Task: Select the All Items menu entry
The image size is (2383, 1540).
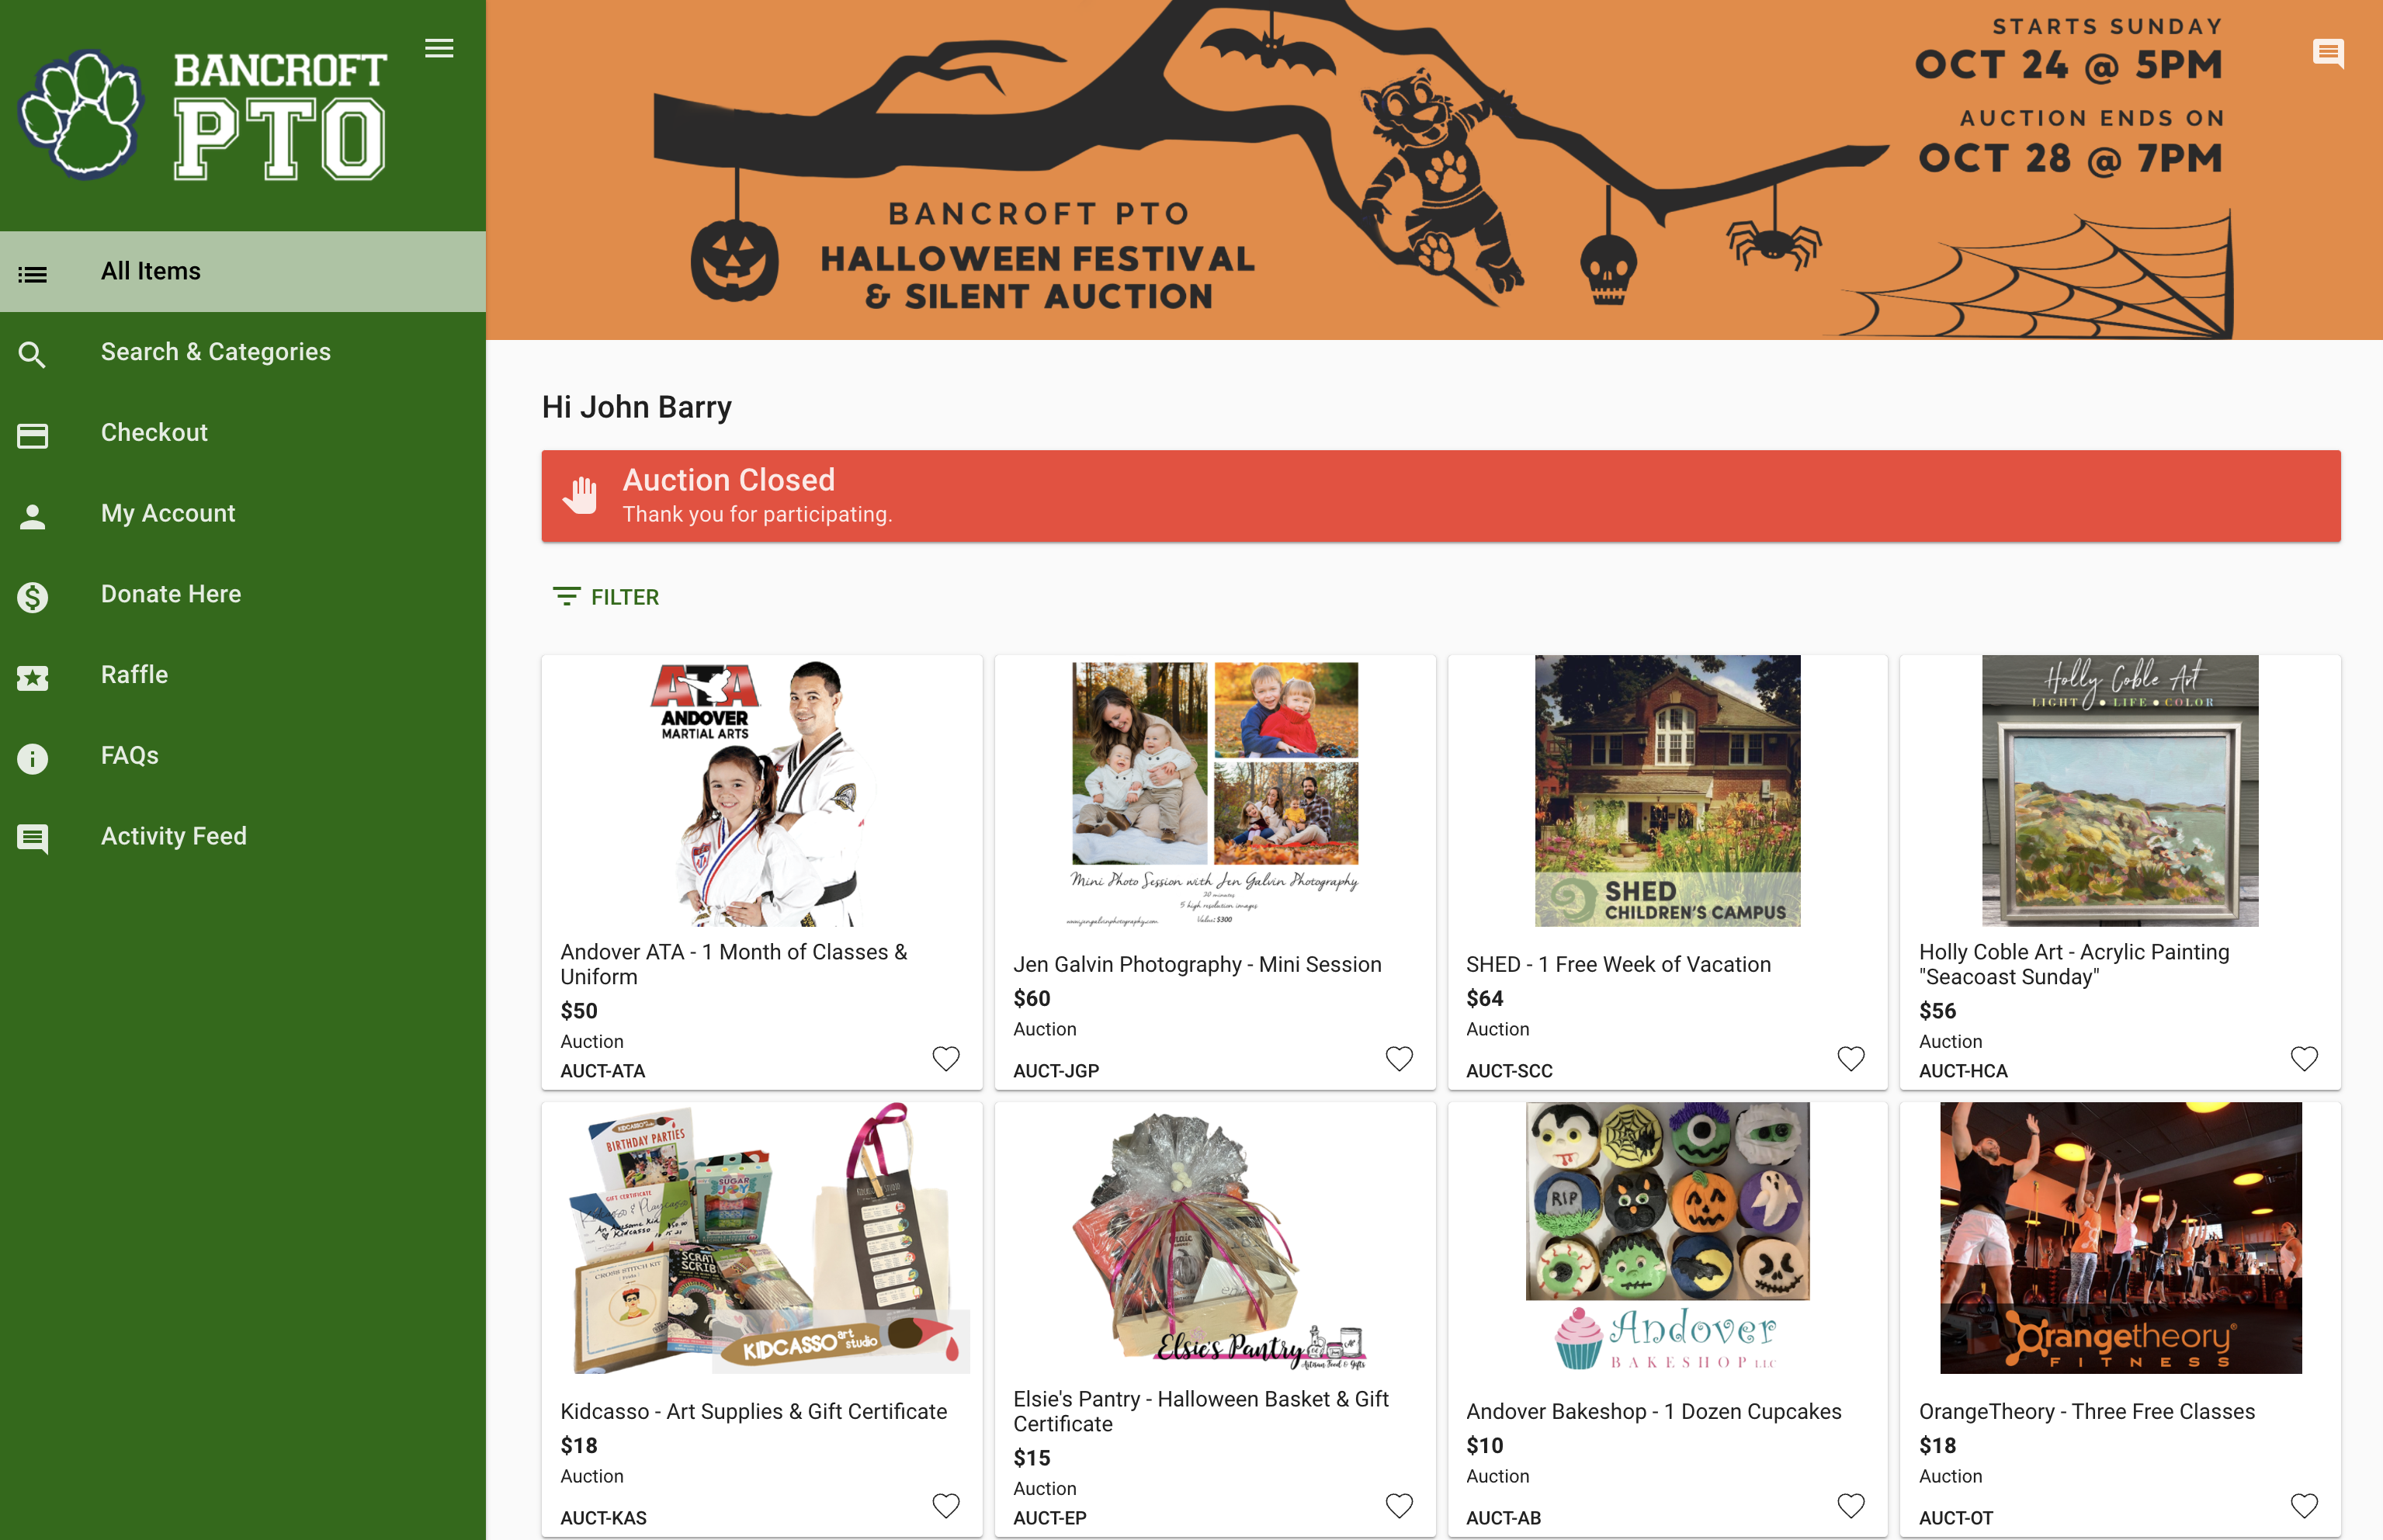Action: [243, 271]
